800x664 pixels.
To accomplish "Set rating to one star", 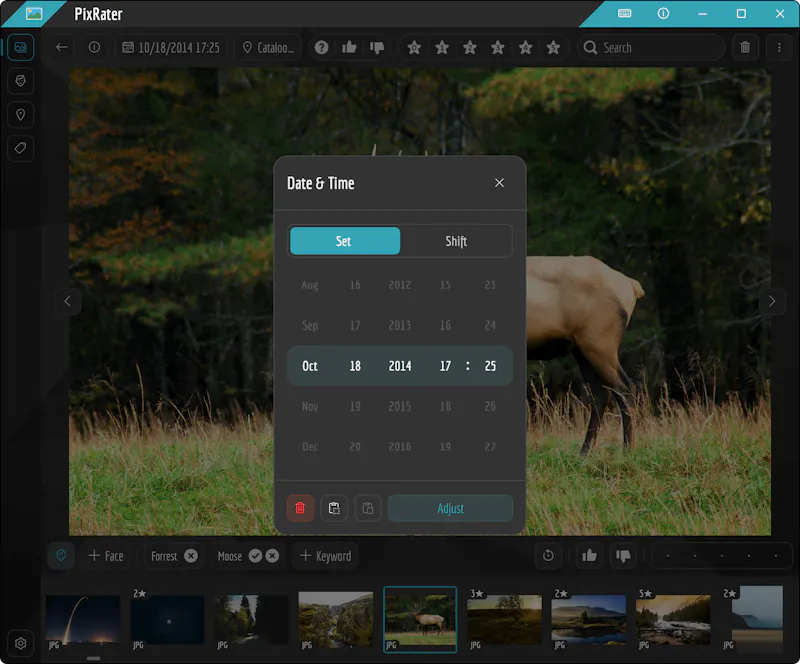I will 442,47.
